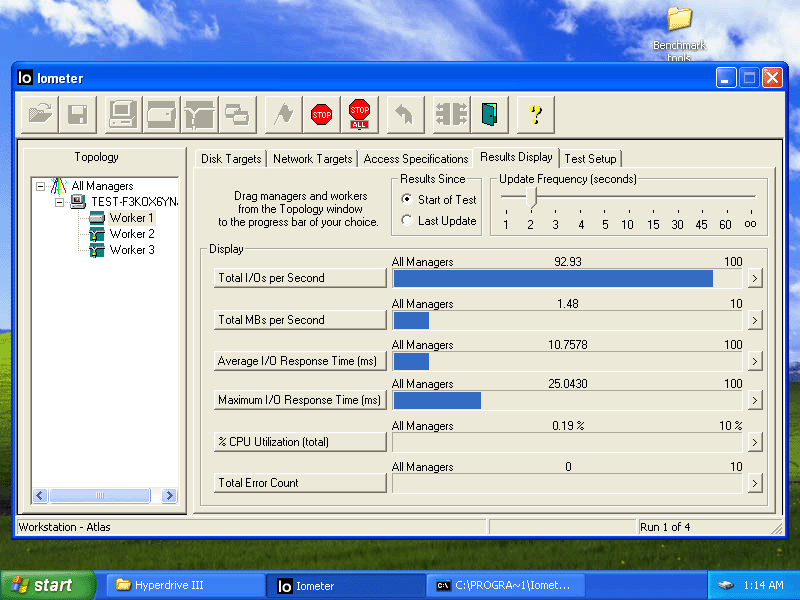Expand arrow beside Total Error Count bar

[x=755, y=483]
